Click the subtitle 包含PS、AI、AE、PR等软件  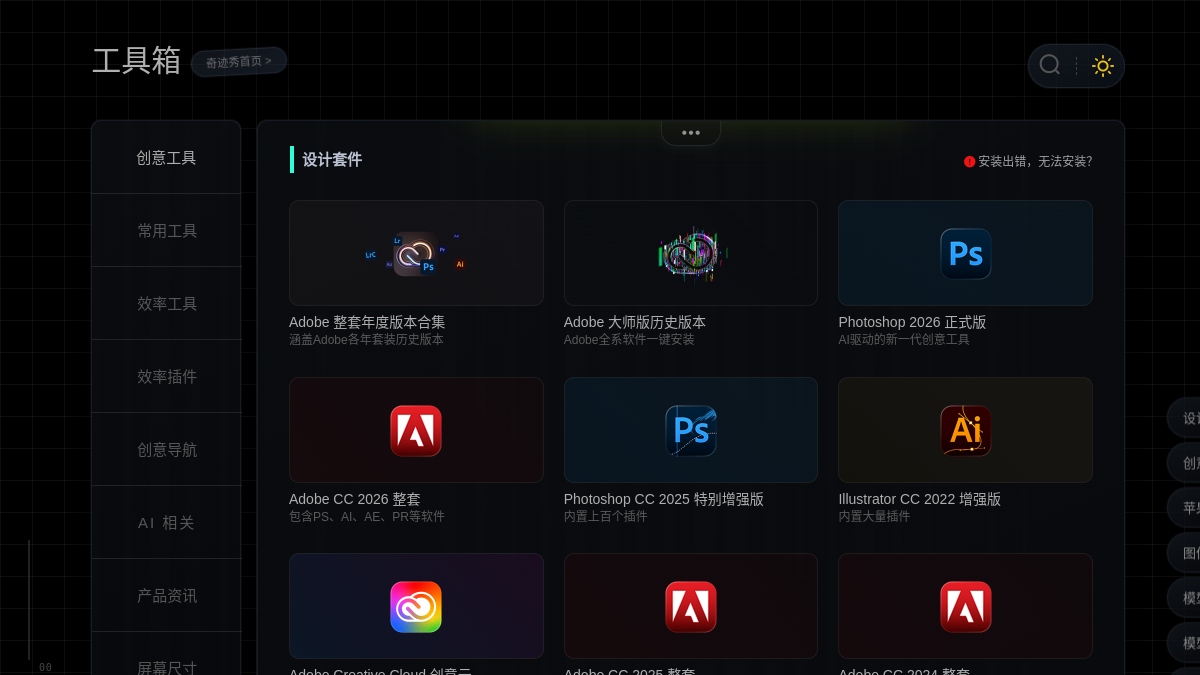pos(367,517)
